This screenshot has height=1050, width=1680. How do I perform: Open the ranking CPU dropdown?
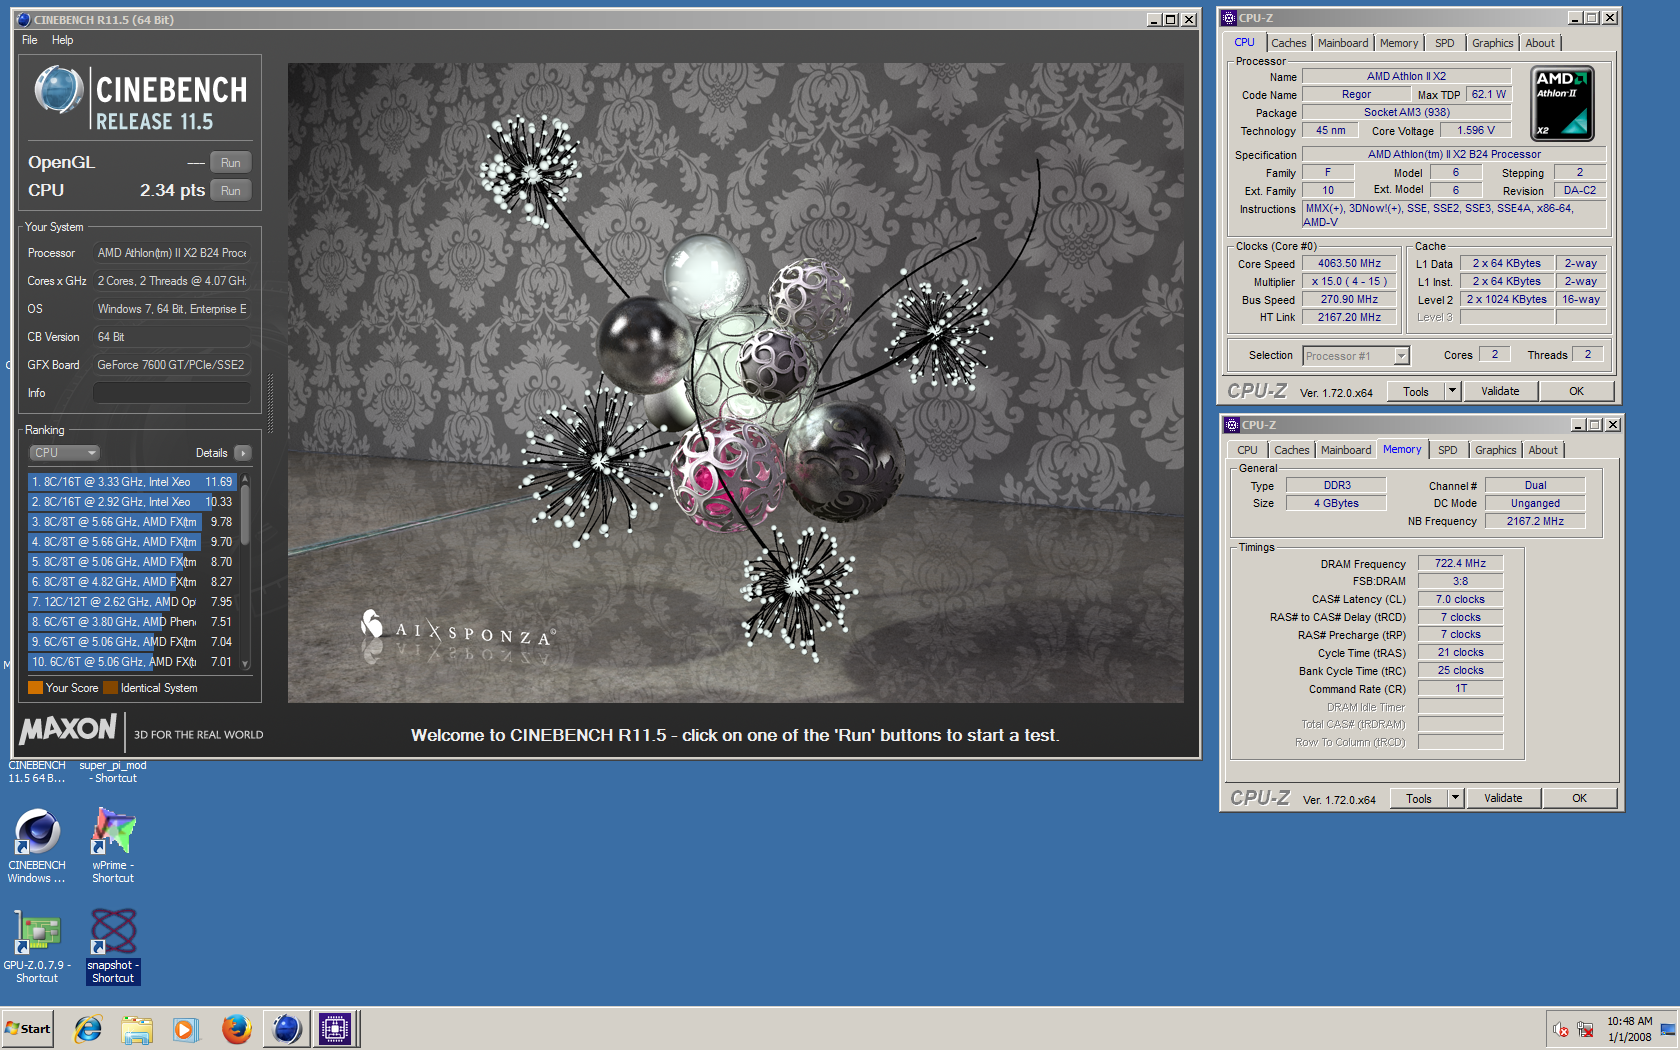click(64, 453)
